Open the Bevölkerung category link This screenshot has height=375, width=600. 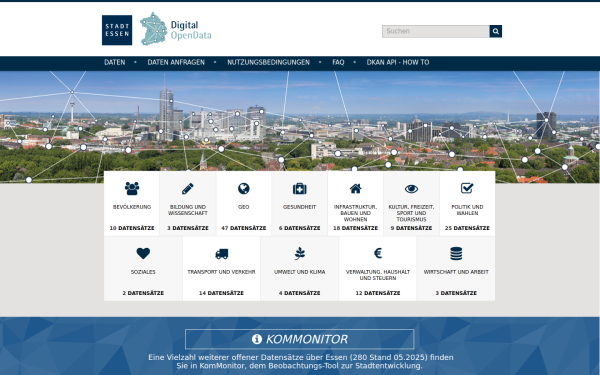tap(132, 207)
